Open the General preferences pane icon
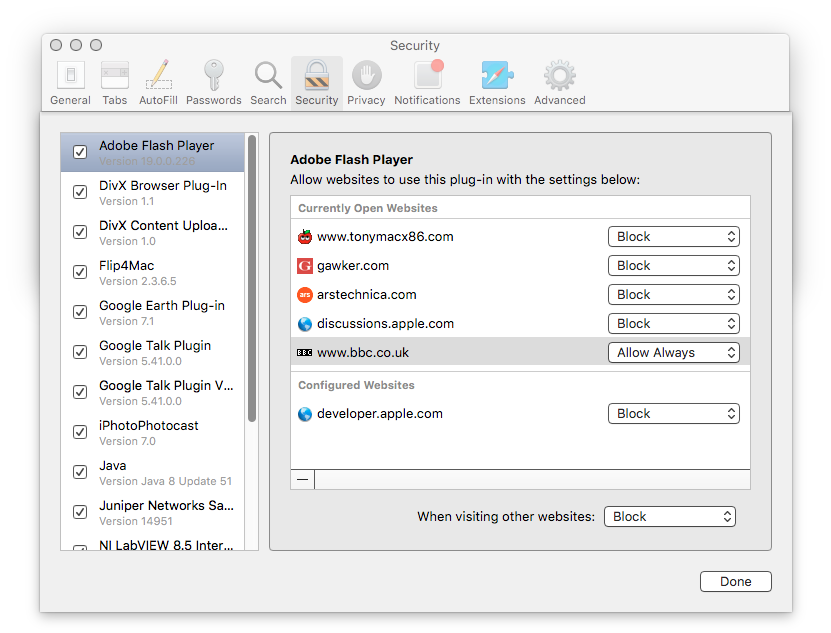This screenshot has height=633, width=831. click(70, 75)
